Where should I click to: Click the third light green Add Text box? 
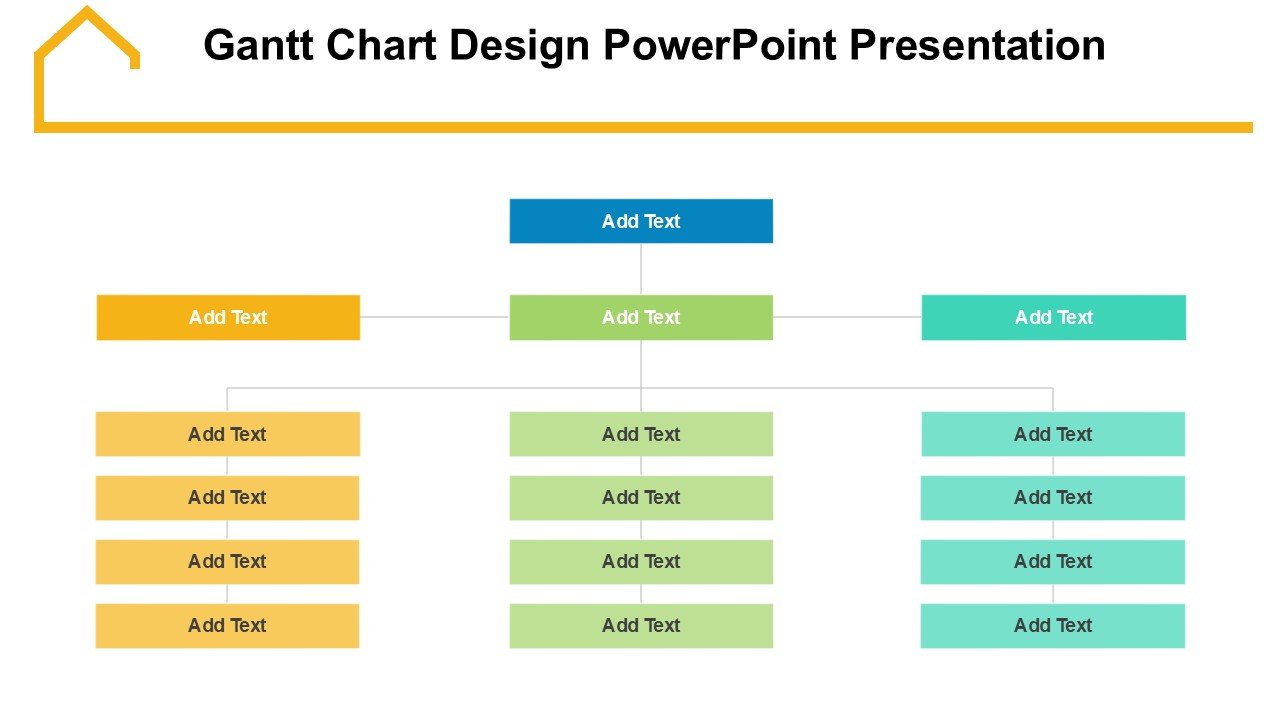[641, 562]
